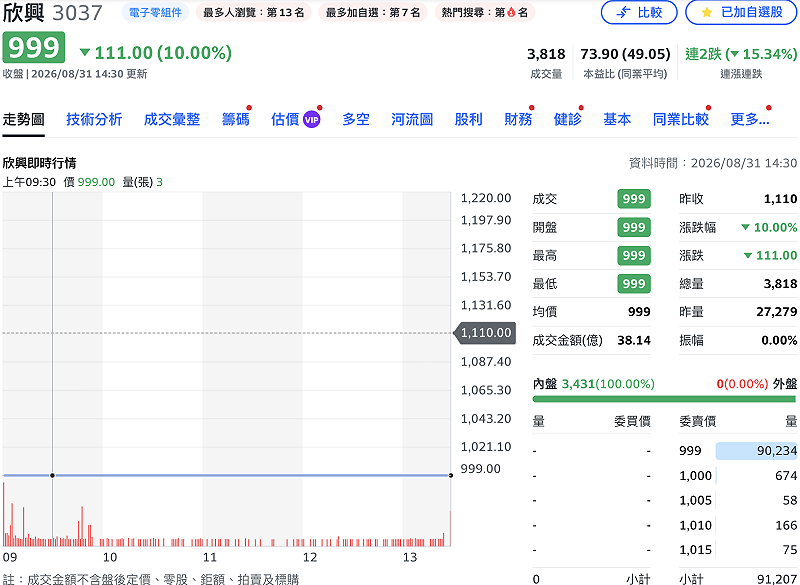Open the 股利 tab

click(468, 119)
